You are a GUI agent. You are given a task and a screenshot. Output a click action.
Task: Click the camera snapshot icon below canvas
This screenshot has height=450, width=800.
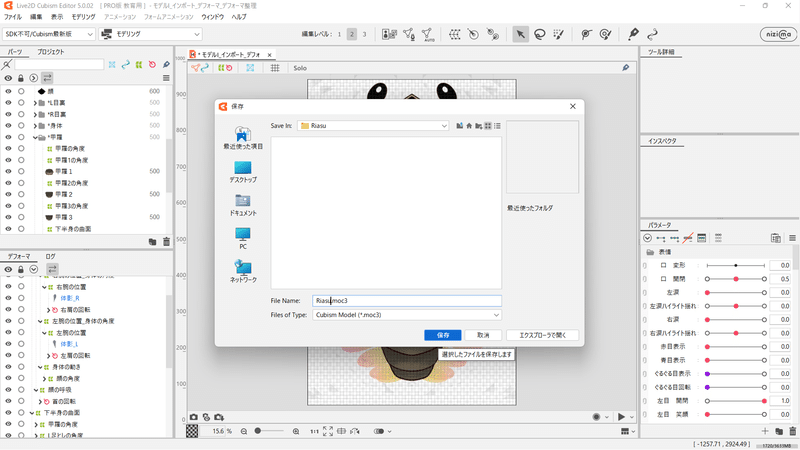coord(194,417)
